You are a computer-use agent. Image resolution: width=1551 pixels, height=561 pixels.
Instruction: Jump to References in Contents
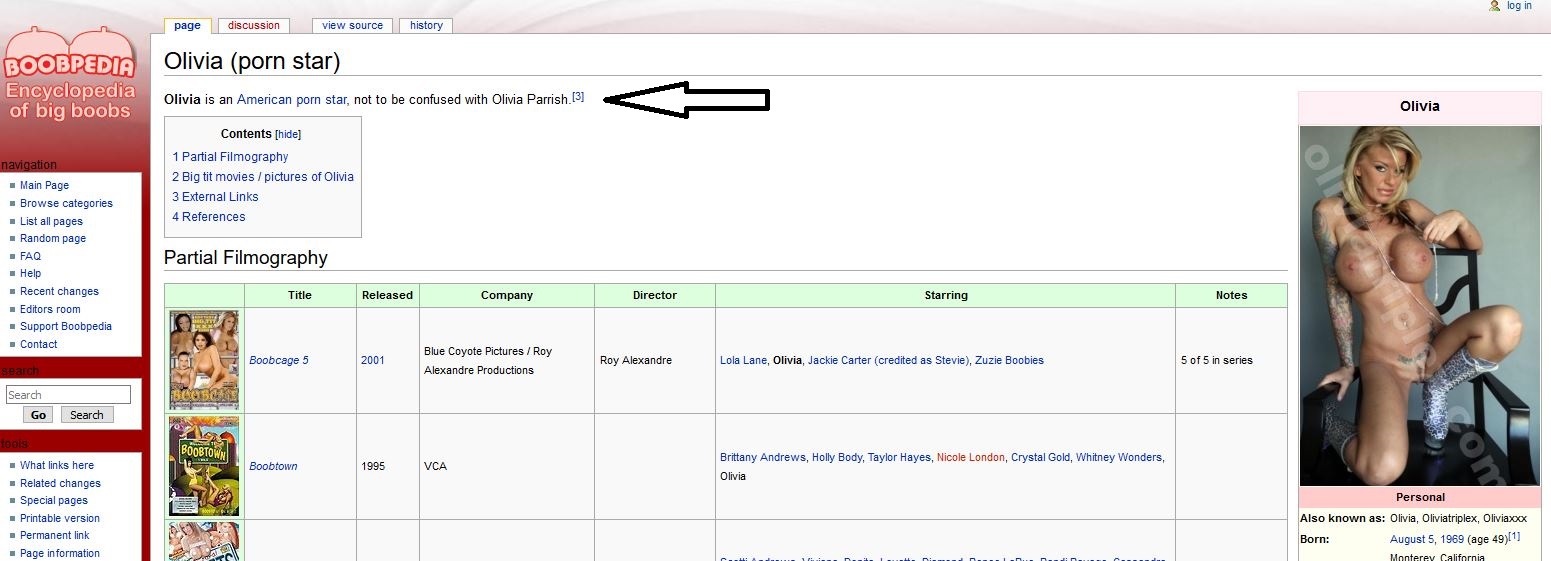pyautogui.click(x=208, y=217)
